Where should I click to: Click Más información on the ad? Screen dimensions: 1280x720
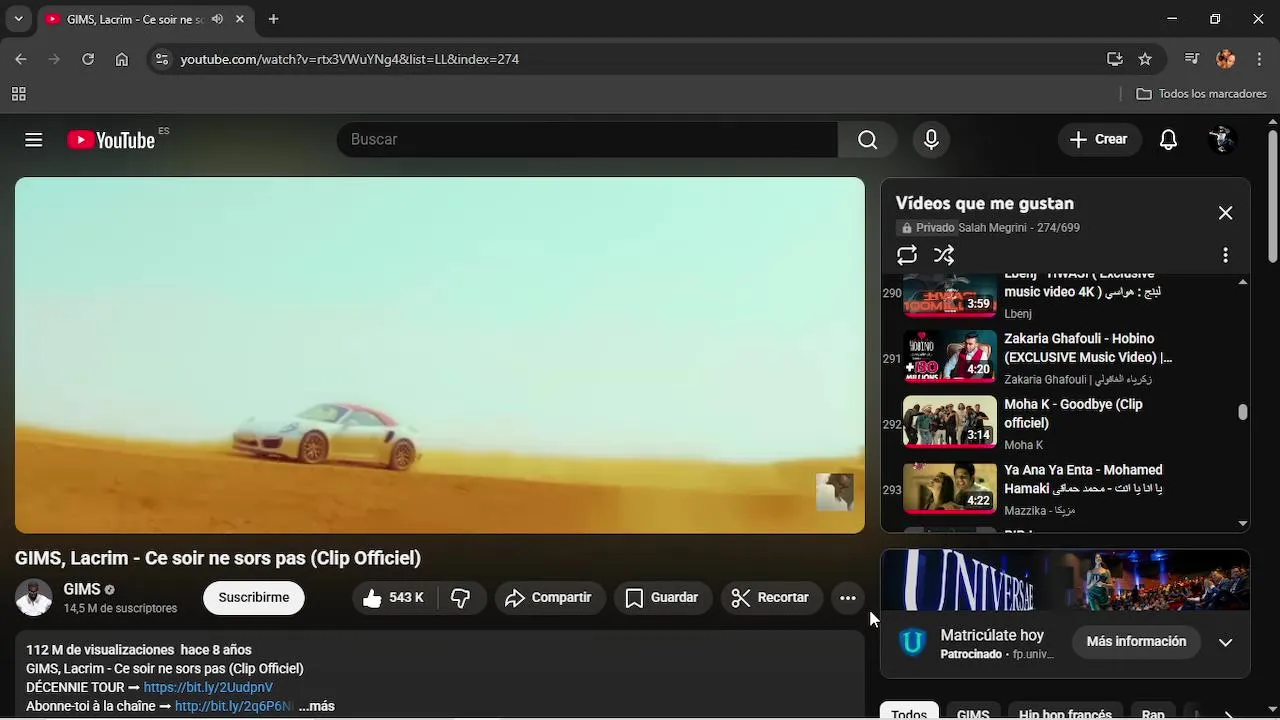click(x=1136, y=642)
